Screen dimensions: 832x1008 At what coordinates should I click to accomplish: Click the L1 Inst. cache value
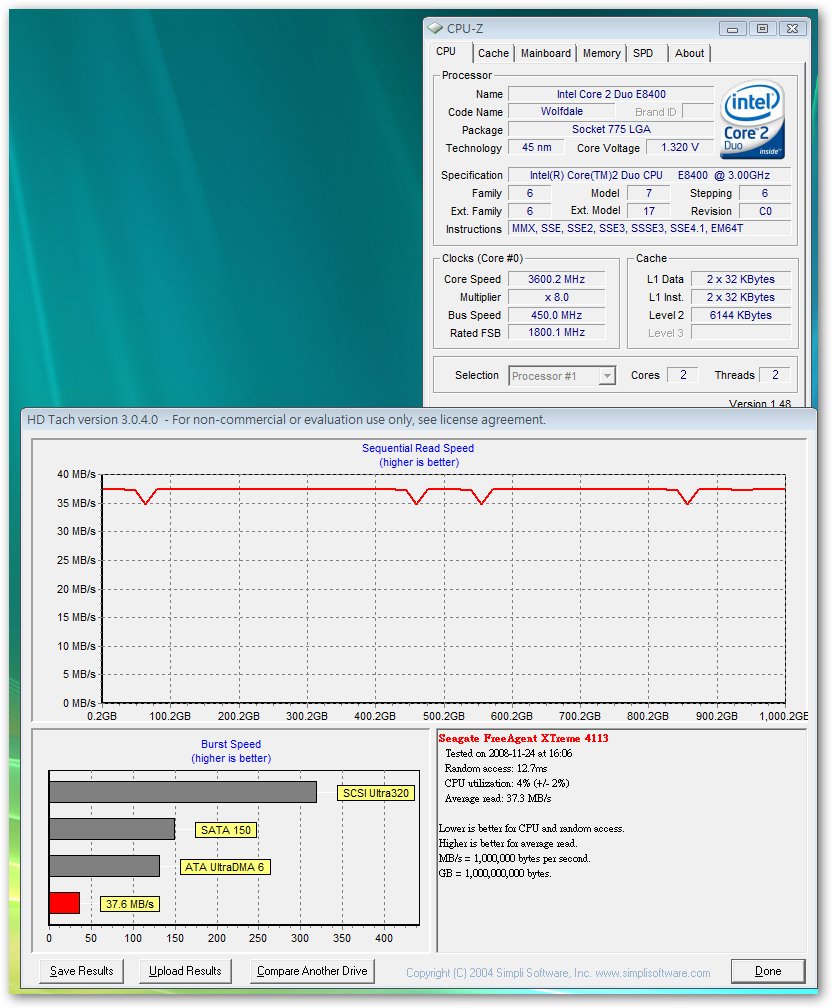click(741, 297)
